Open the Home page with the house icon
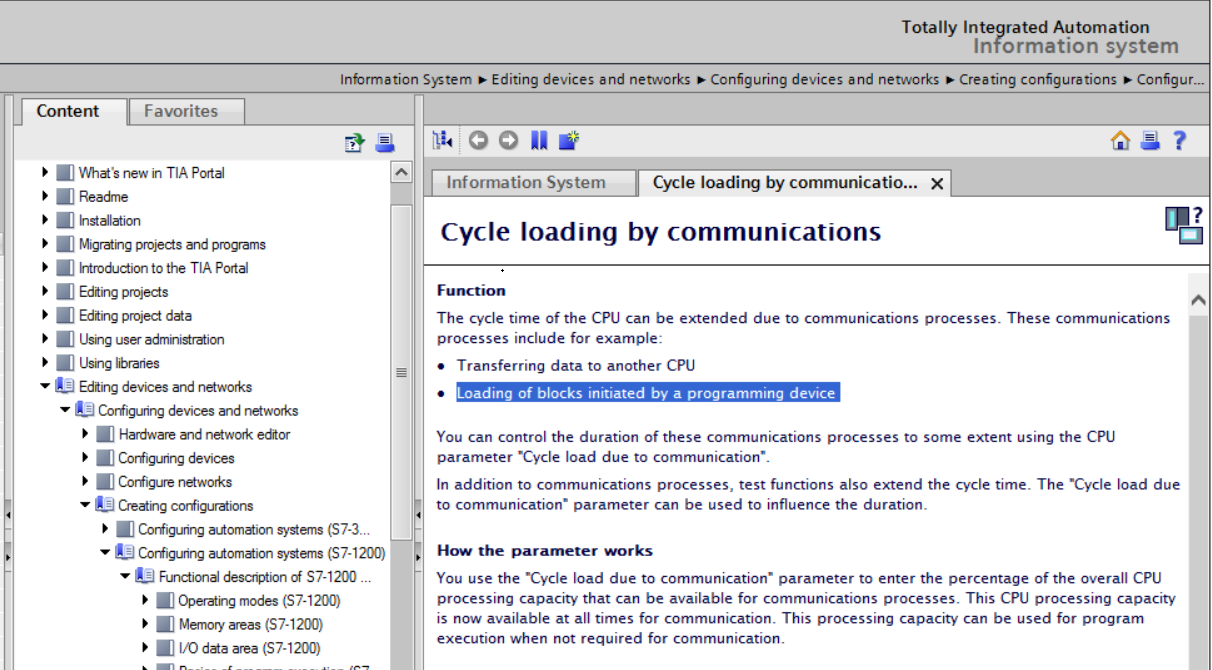Viewport: 1212px width, 670px height. [x=1120, y=141]
